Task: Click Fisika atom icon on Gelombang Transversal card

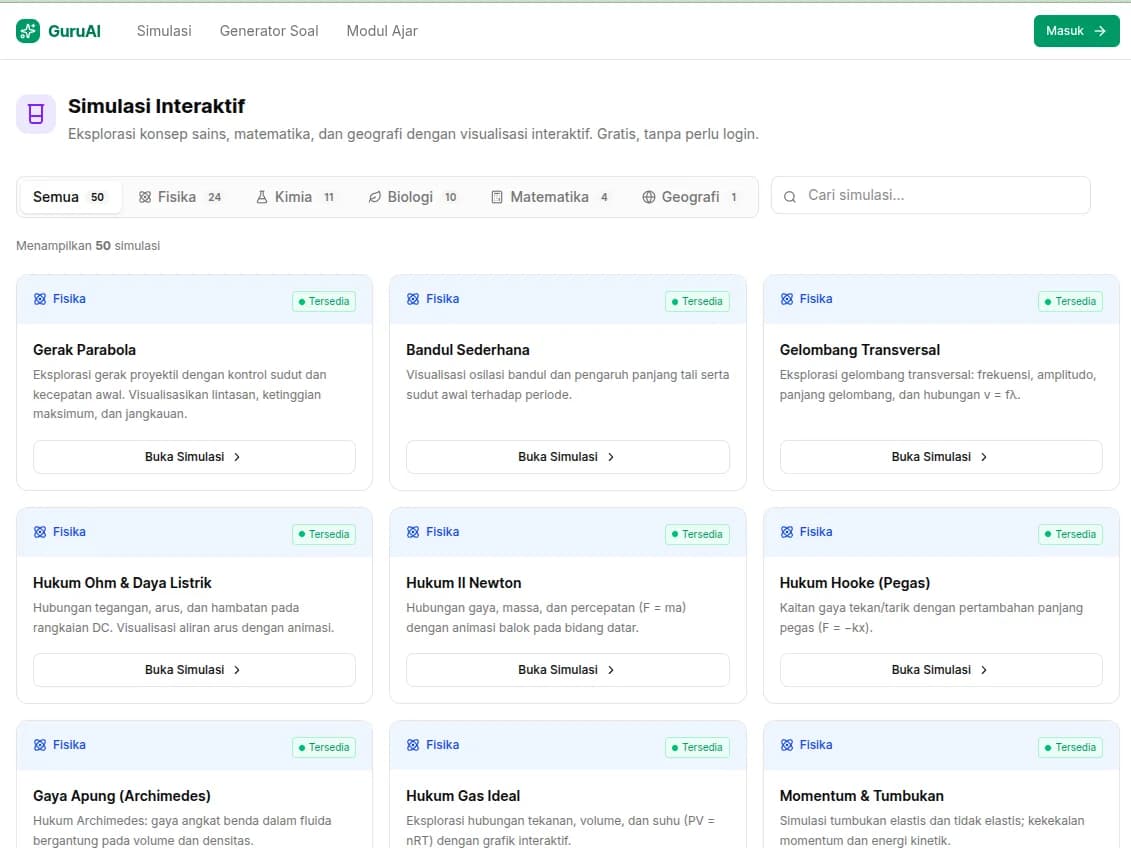Action: click(787, 299)
